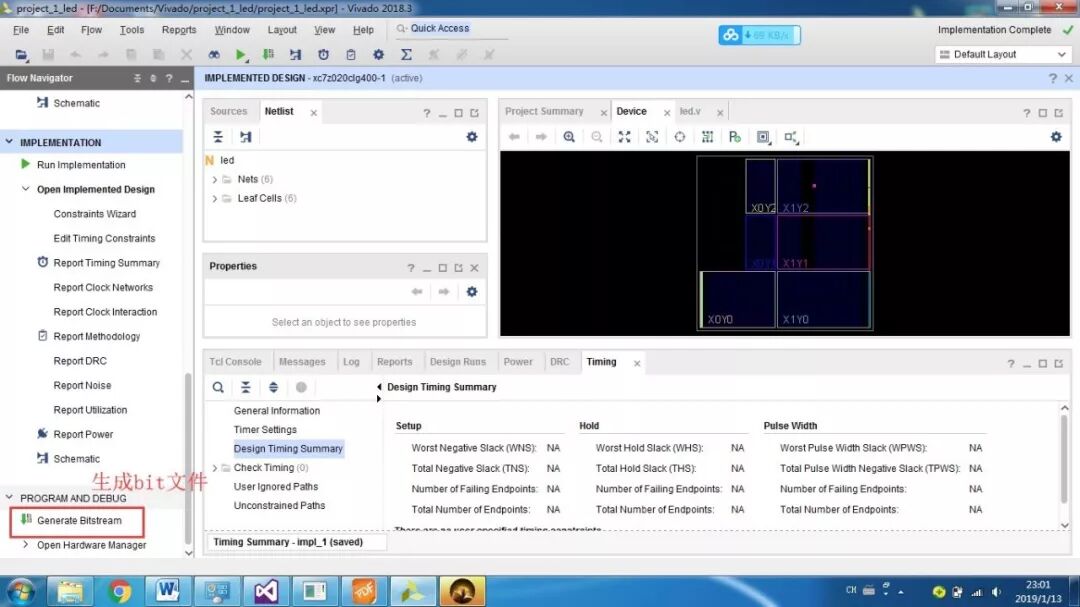
Task: Collapse the Timing tree pane arrow
Action: 379,387
